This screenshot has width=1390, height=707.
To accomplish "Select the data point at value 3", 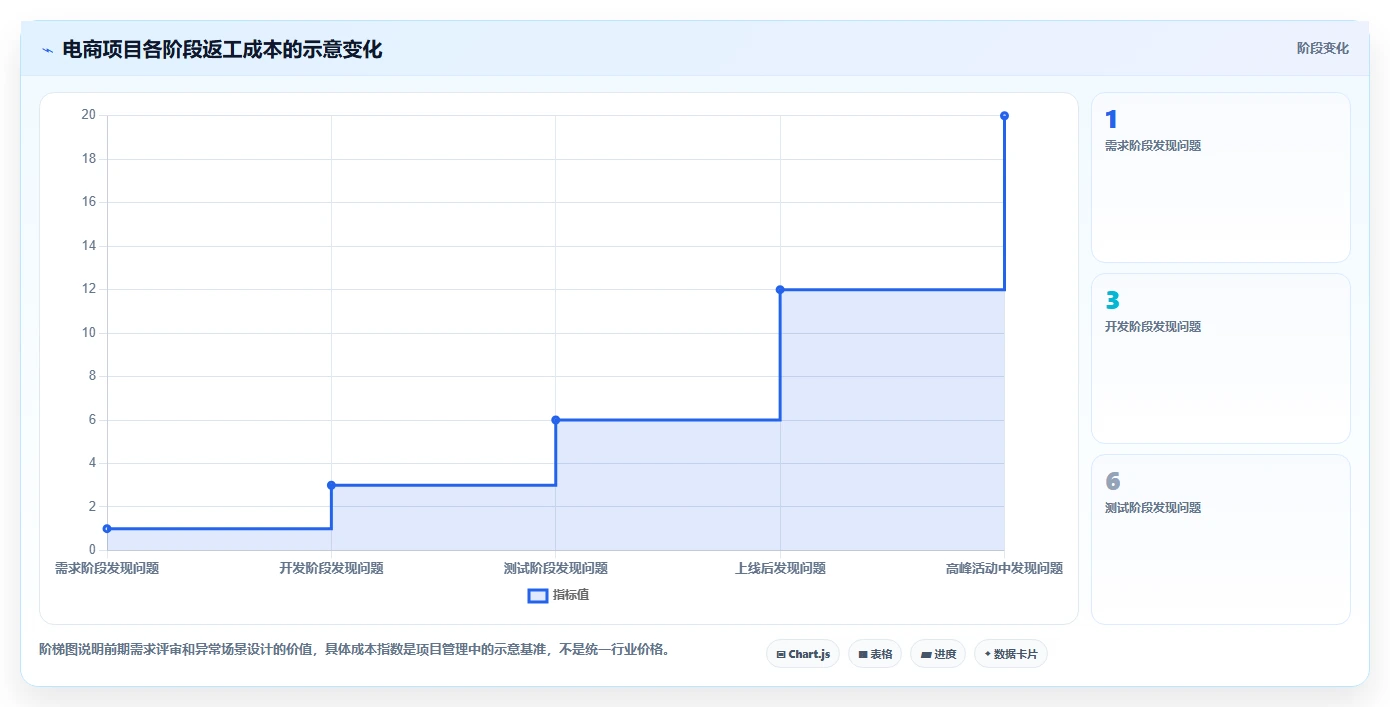I will click(x=331, y=485).
